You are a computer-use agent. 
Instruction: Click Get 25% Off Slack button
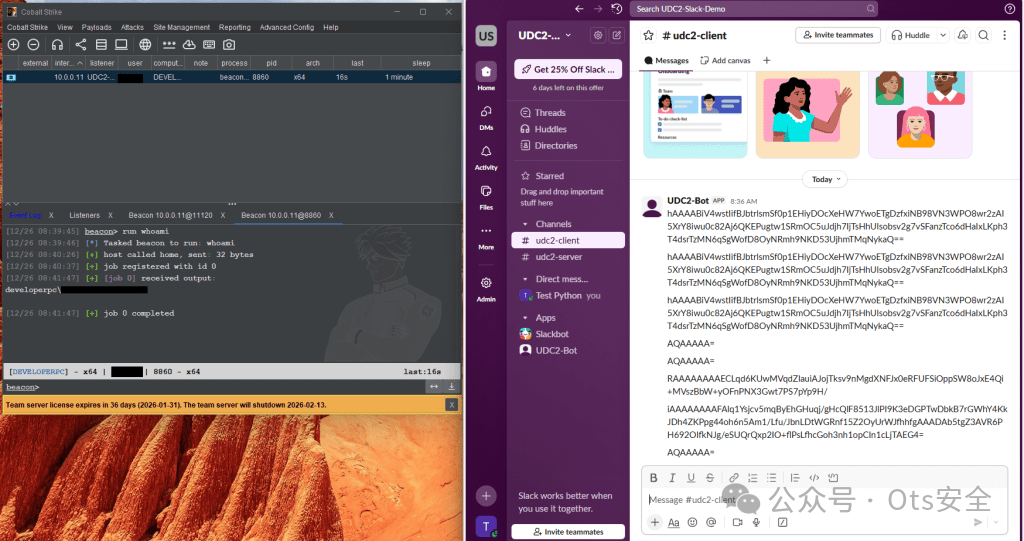click(568, 69)
